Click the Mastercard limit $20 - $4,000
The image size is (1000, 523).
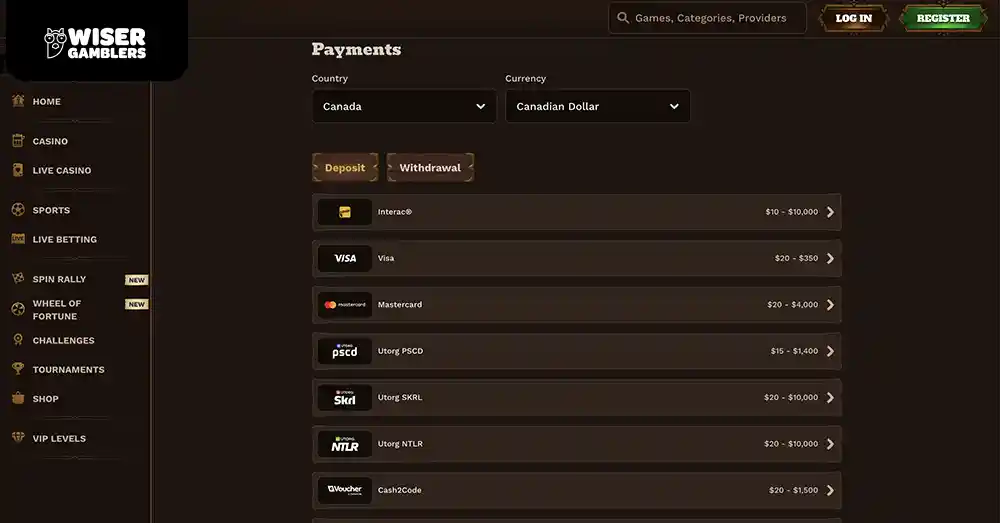pyautogui.click(x=792, y=305)
